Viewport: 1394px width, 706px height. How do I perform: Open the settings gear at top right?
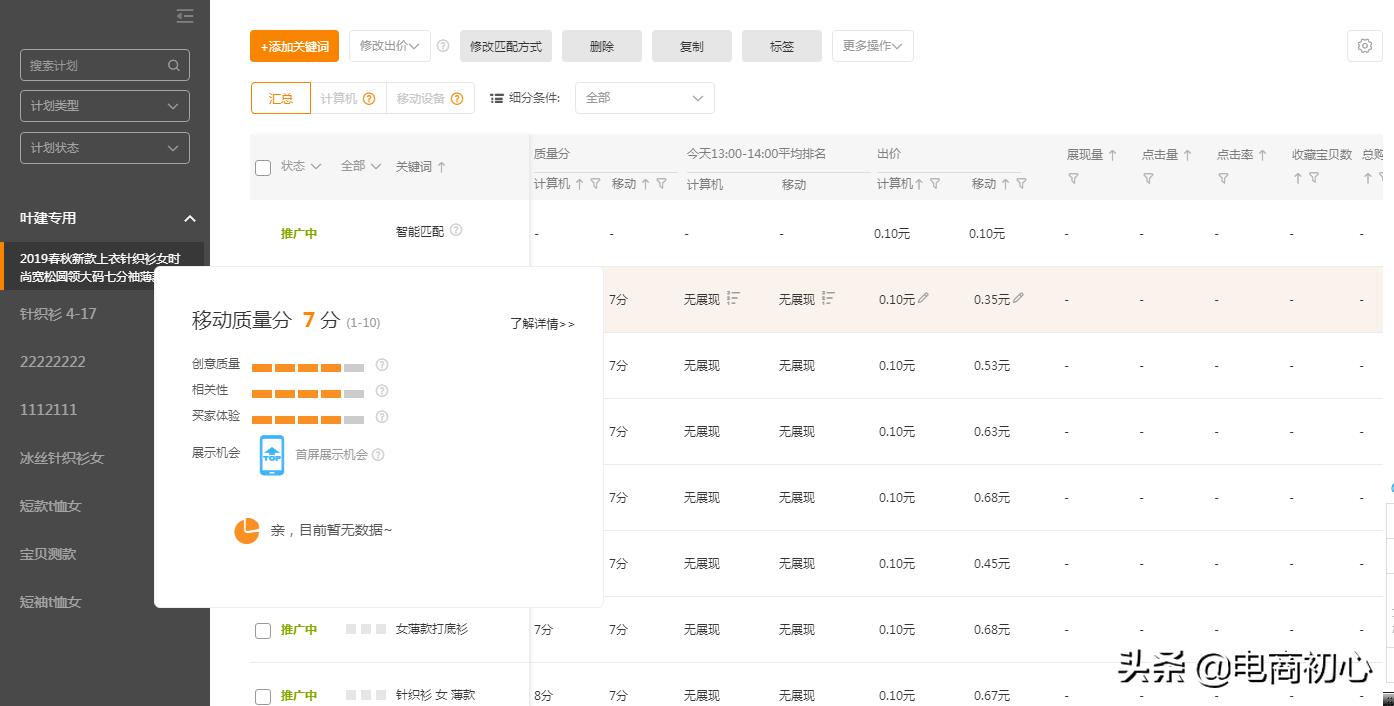pyautogui.click(x=1364, y=45)
